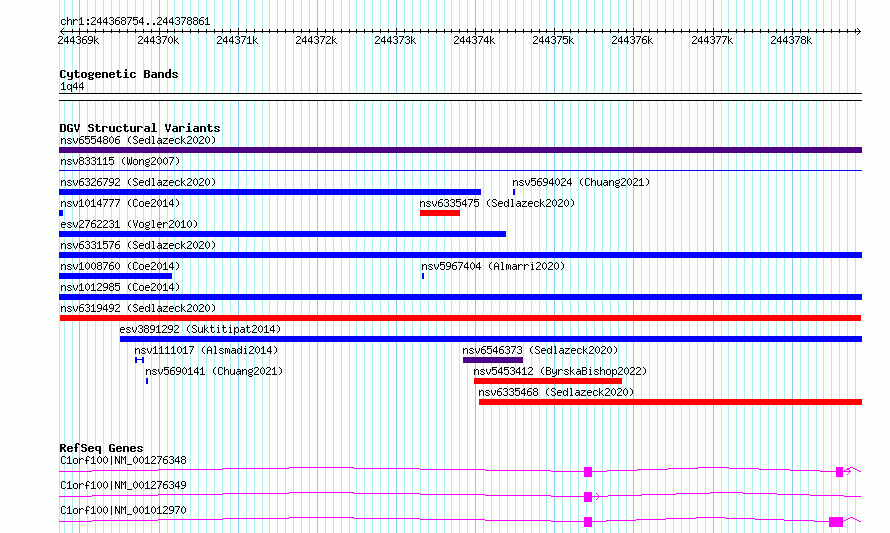Click the last exon box of NM_001276348

839,472
